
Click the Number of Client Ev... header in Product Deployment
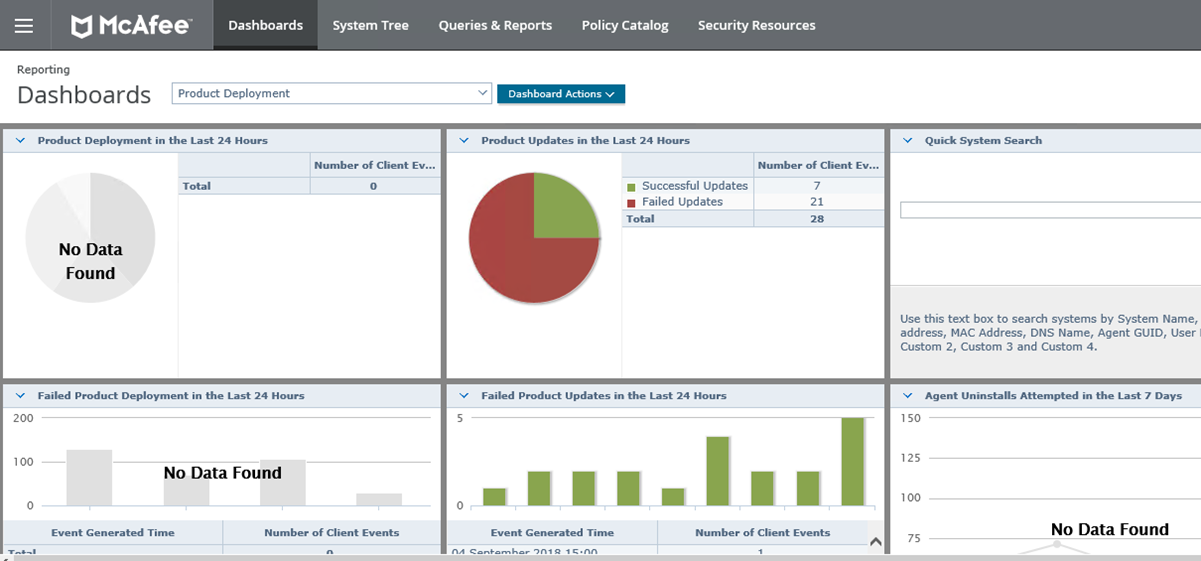[375, 166]
